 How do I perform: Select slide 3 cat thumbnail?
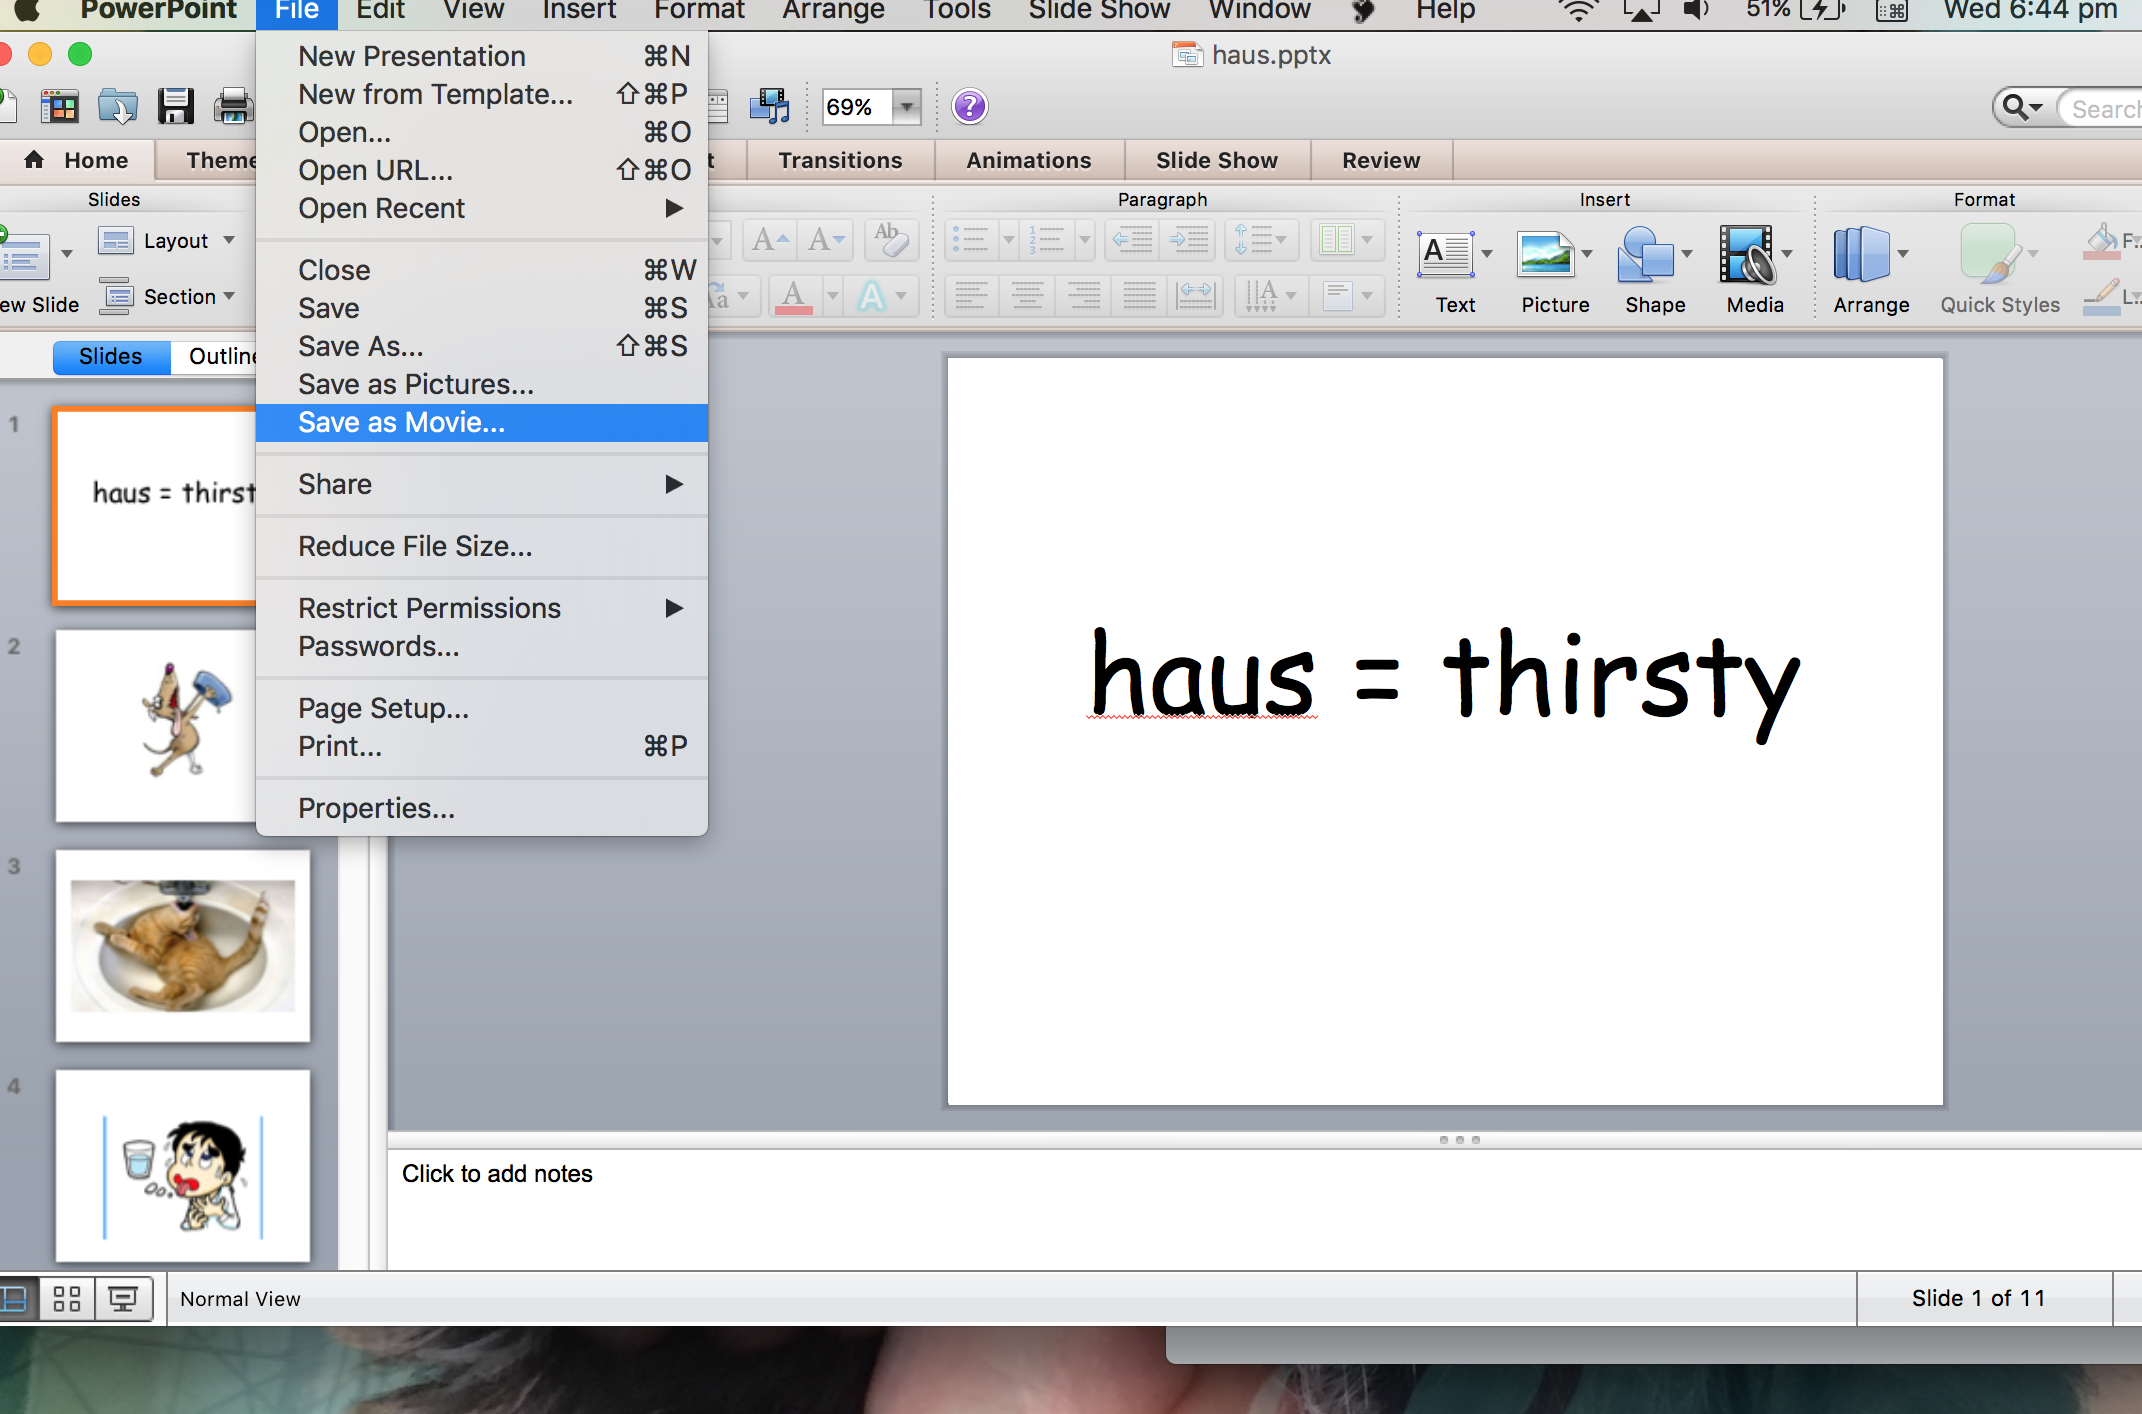click(x=183, y=946)
